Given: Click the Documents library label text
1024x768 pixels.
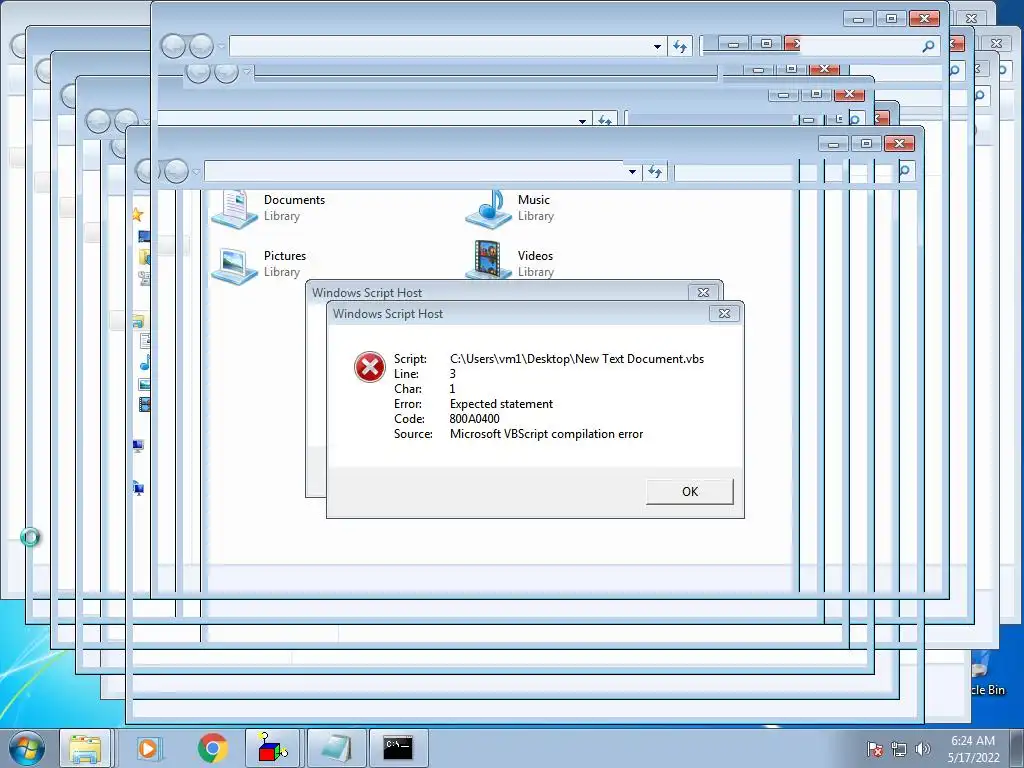Looking at the screenshot, I should (294, 200).
